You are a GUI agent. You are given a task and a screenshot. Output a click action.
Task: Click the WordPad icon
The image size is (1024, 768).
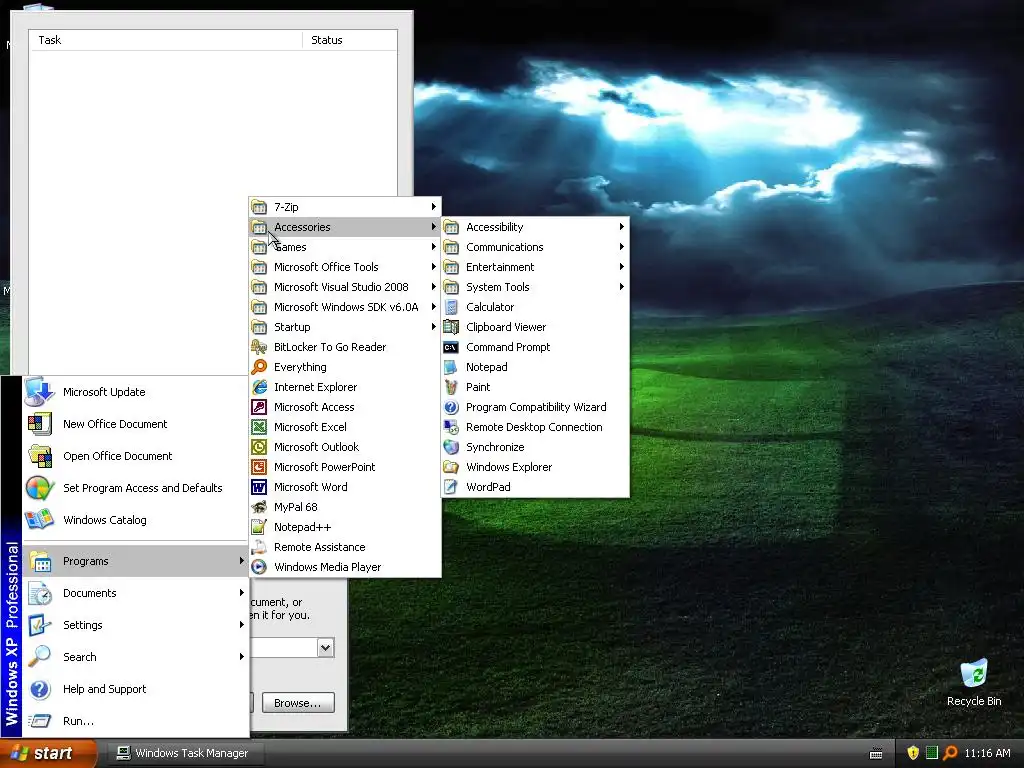pos(451,487)
